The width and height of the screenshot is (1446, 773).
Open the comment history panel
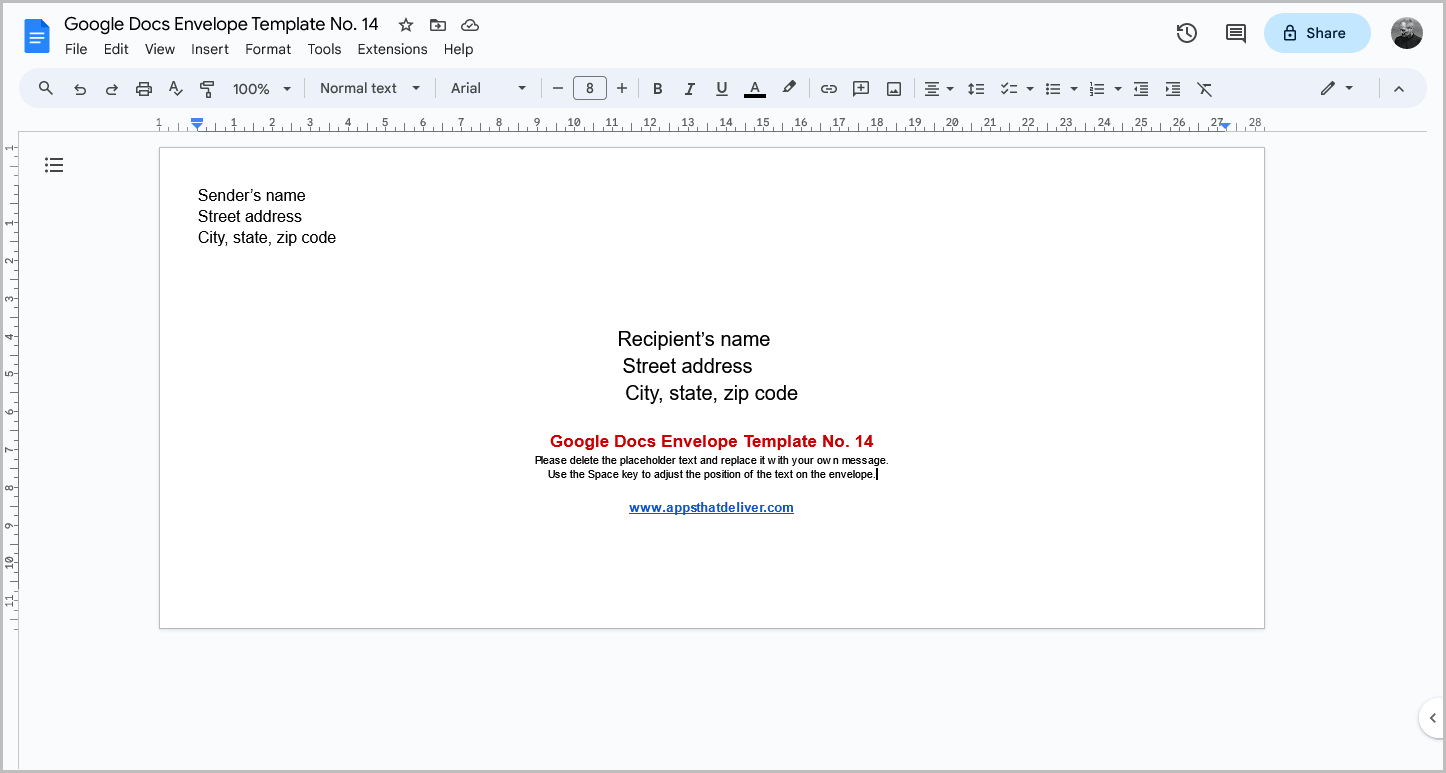click(1236, 33)
